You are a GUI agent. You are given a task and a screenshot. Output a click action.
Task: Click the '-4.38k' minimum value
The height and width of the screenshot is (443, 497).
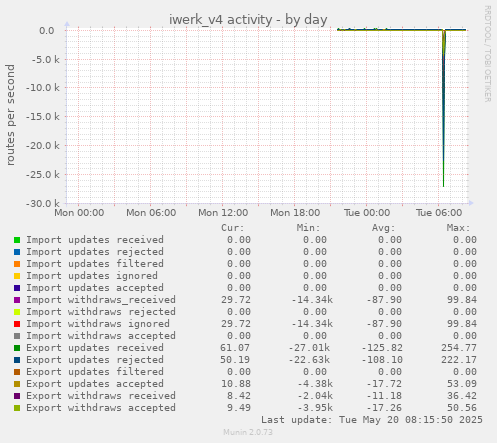pos(315,384)
